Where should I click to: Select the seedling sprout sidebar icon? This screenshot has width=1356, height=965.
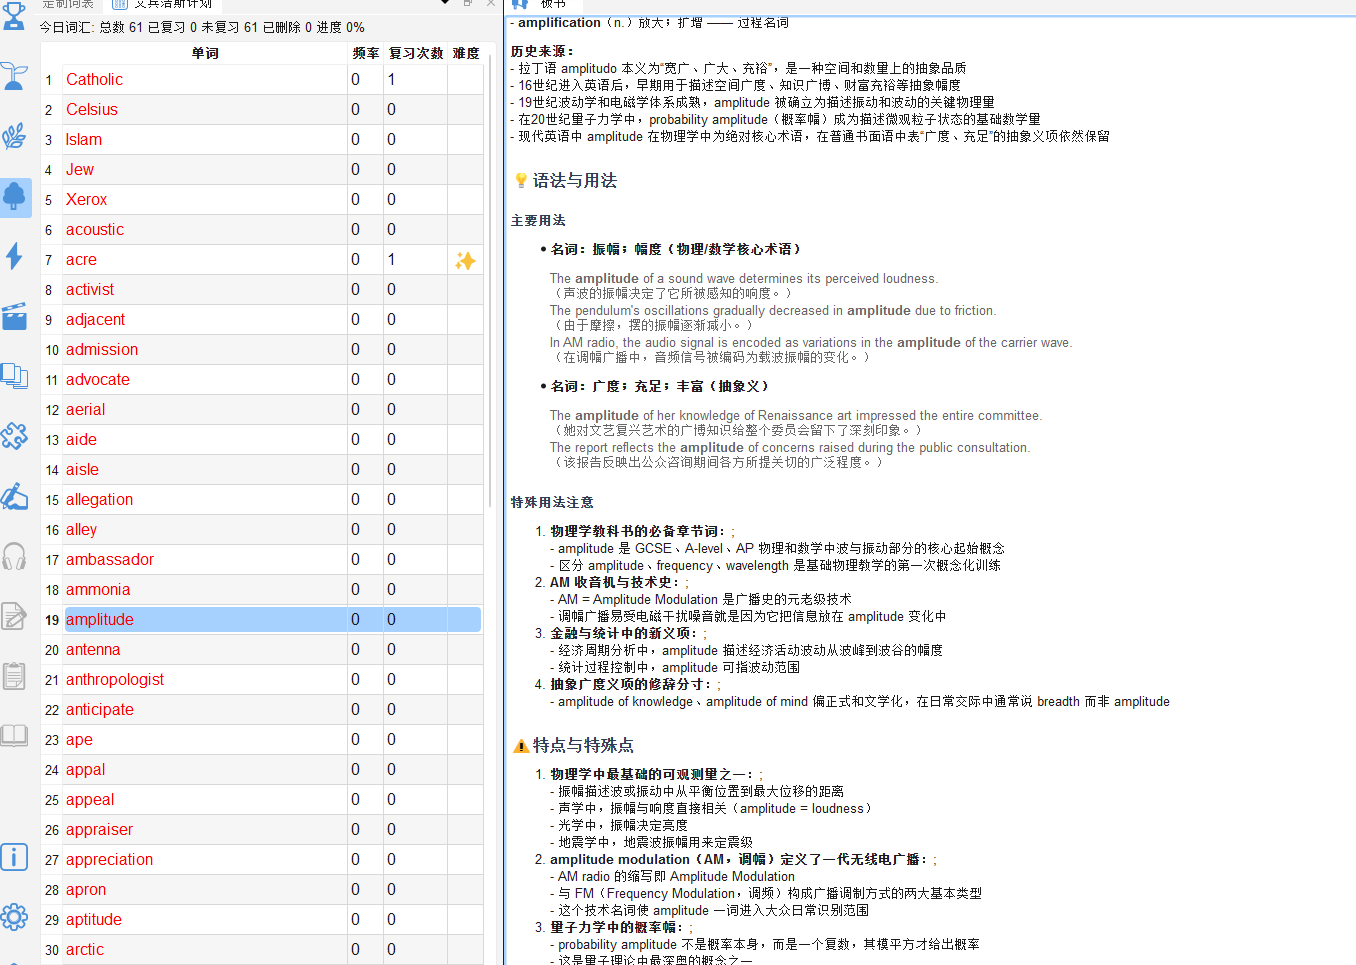pos(14,76)
